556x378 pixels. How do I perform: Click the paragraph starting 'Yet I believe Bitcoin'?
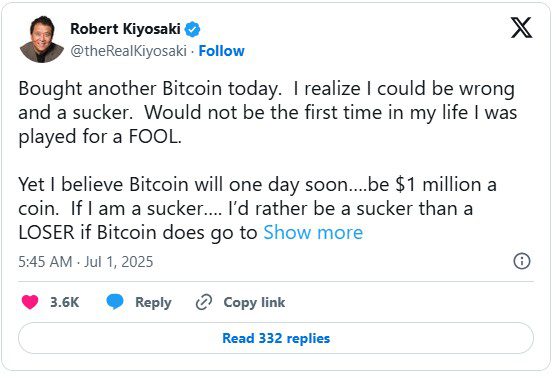click(x=257, y=209)
